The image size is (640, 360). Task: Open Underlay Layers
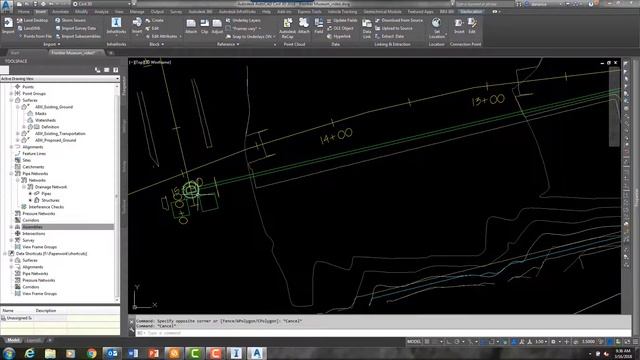[x=243, y=20]
